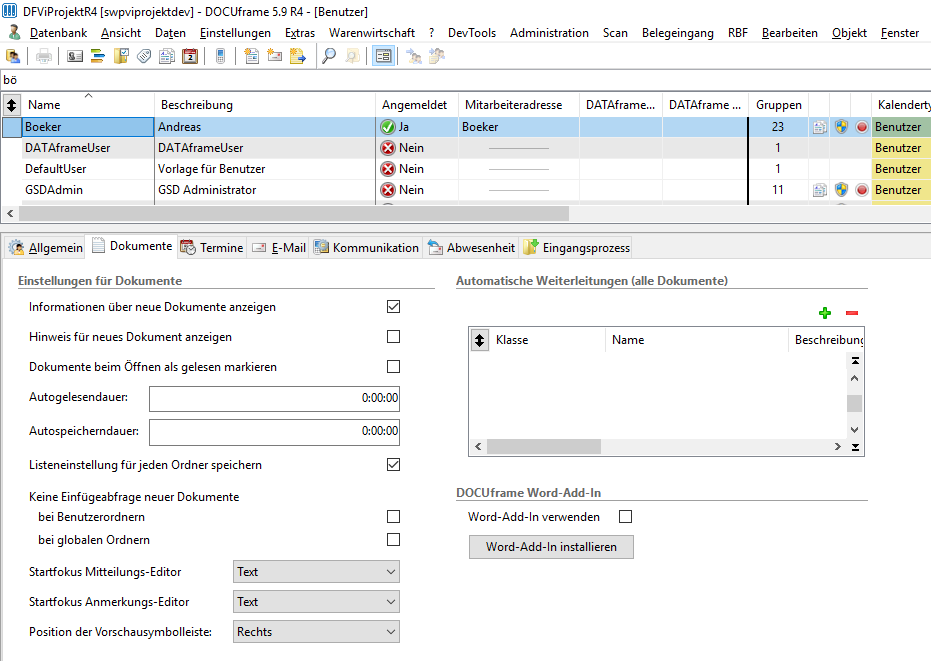Click the new mail message toolbar icon
This screenshot has height=661, width=931.
point(274,56)
